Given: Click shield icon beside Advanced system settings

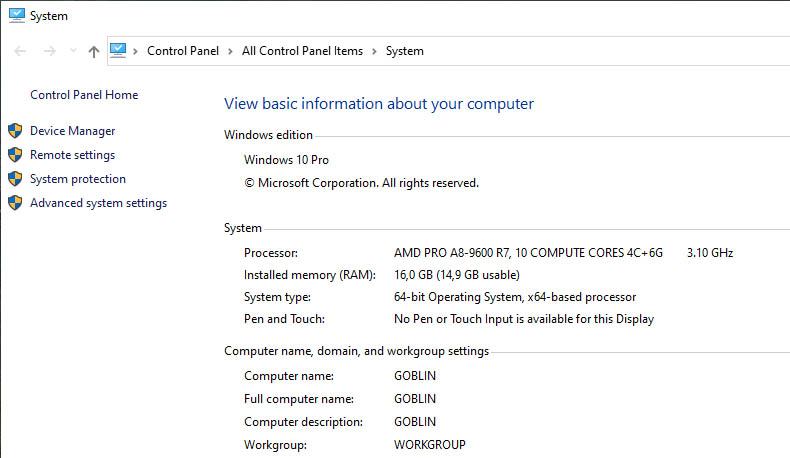Looking at the screenshot, I should click(x=15, y=203).
